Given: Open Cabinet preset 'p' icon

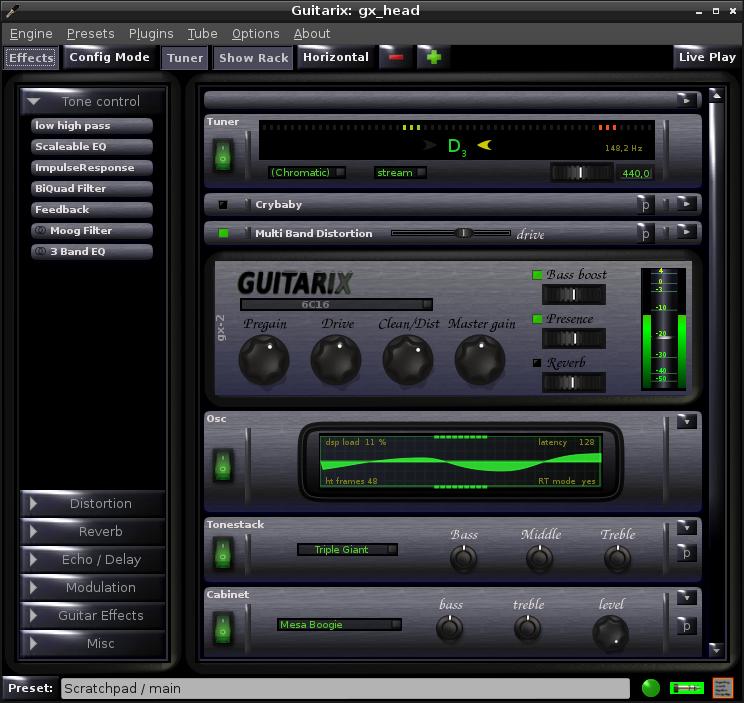Looking at the screenshot, I should [x=686, y=626].
